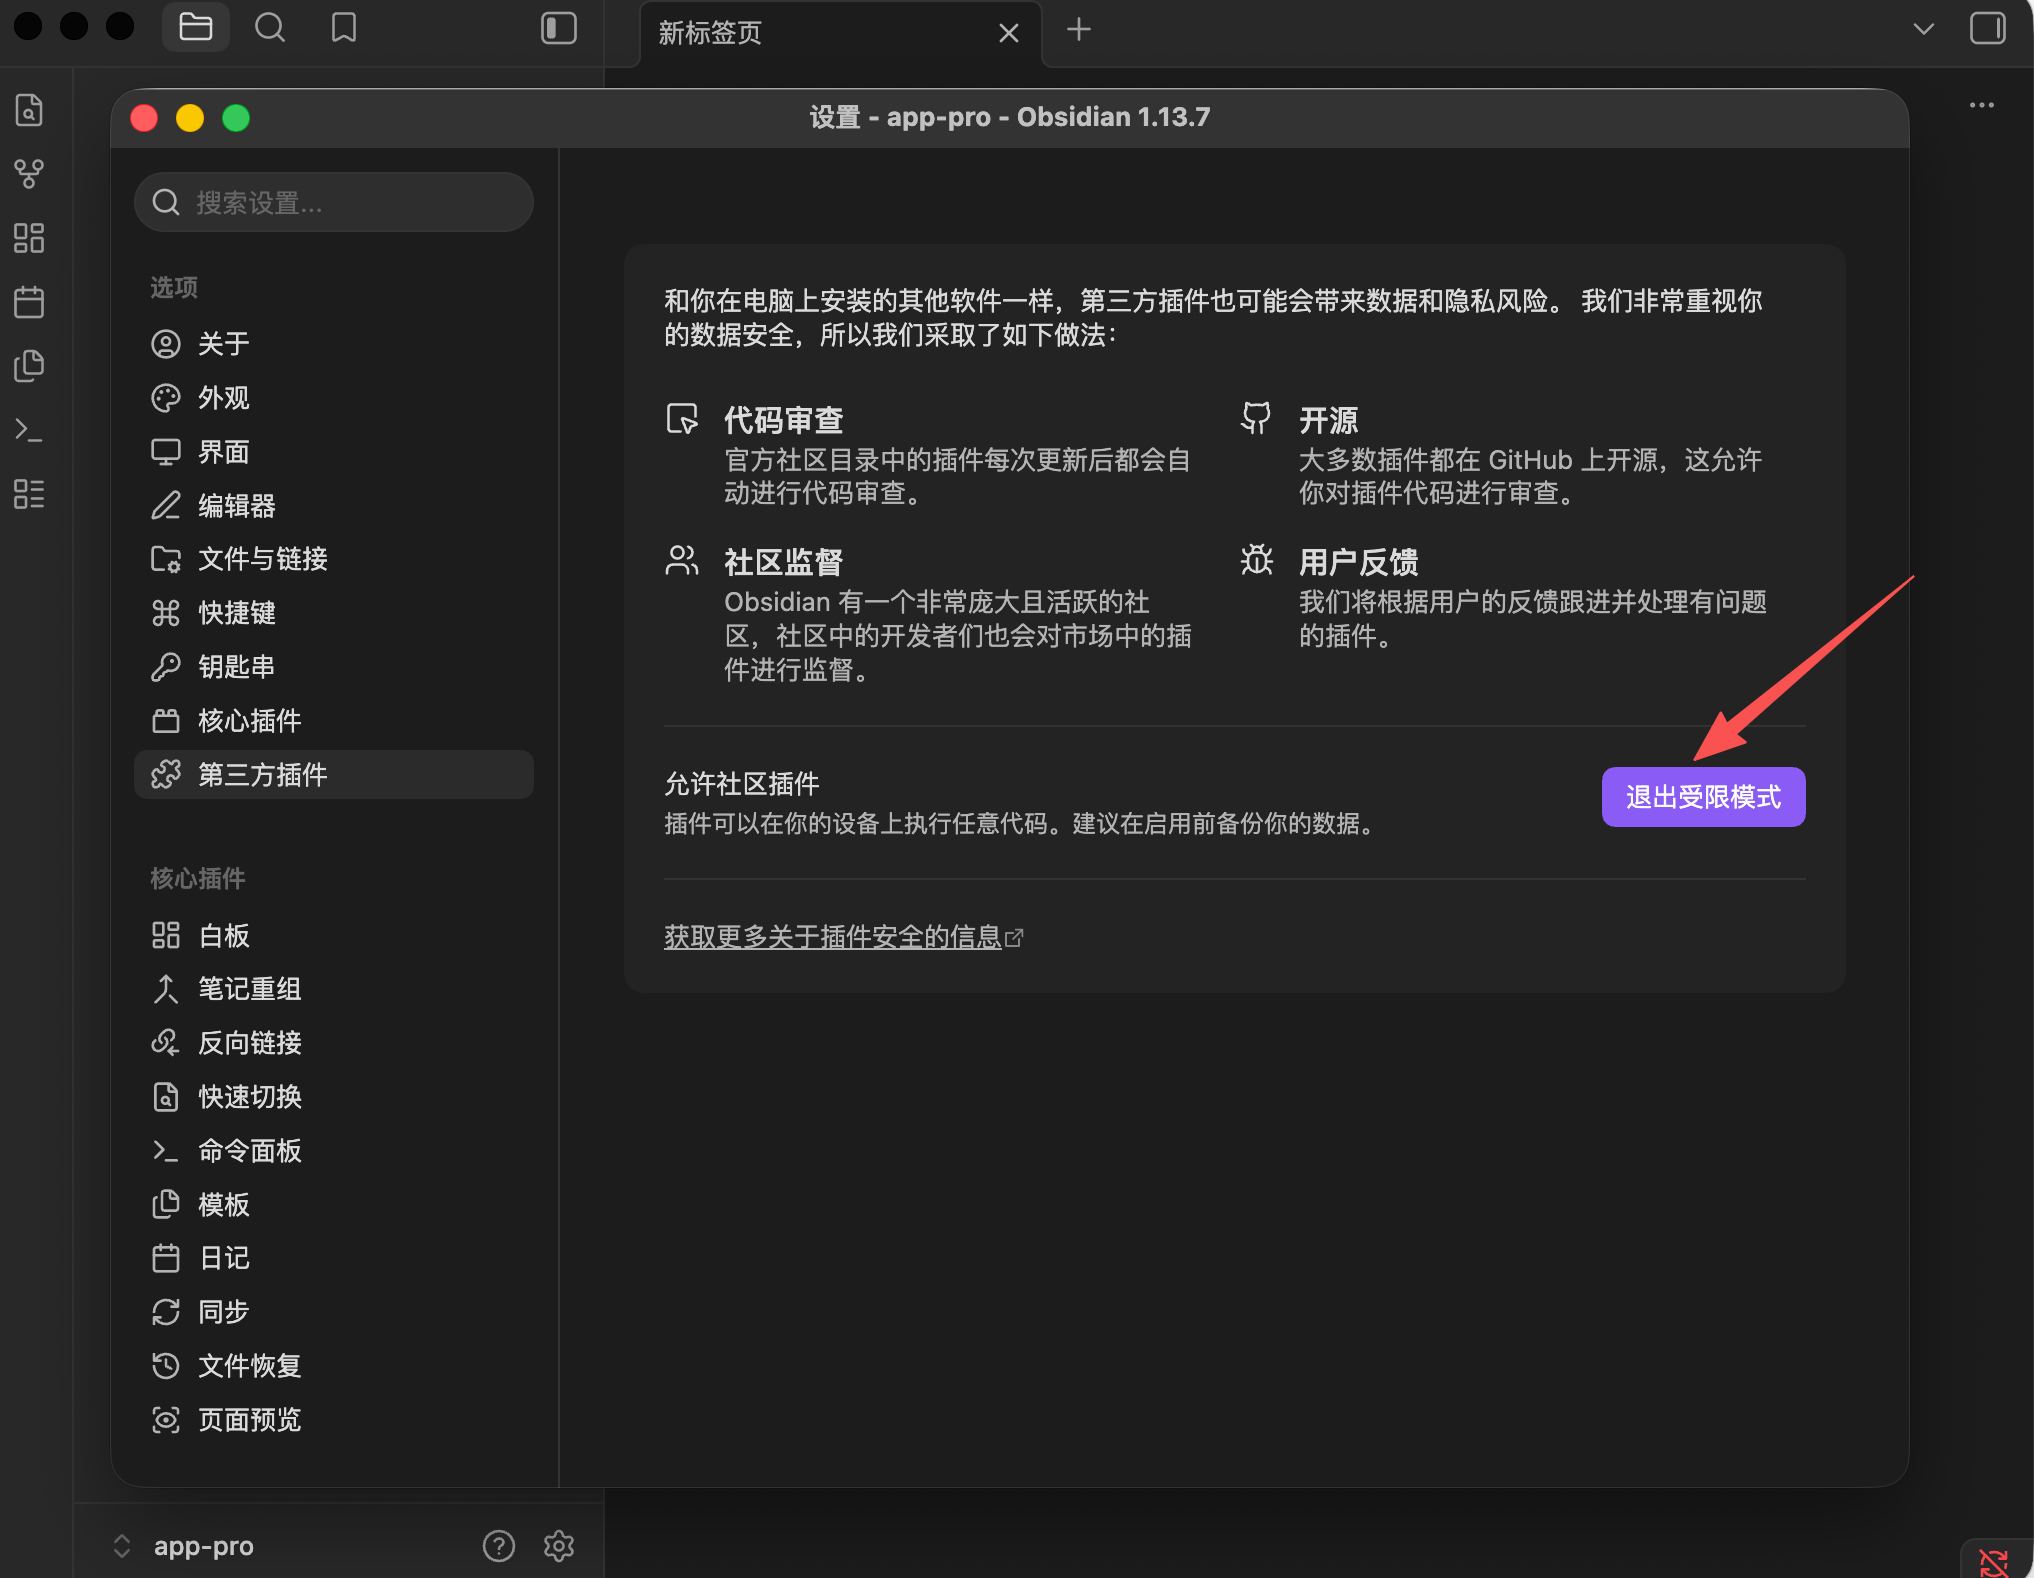
Task: Select 第三方插件 settings section
Action: [x=334, y=775]
